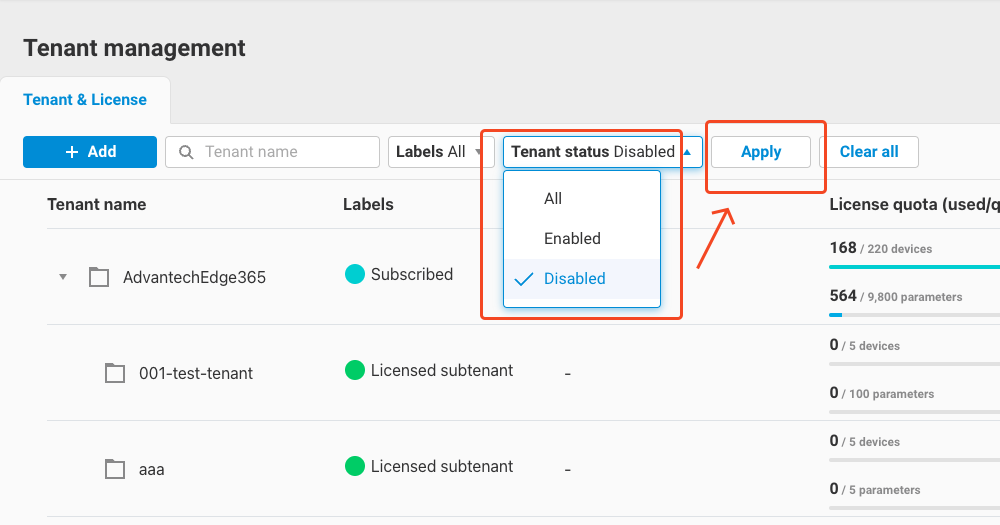Open tenant 001-test-tenant

coord(196,373)
